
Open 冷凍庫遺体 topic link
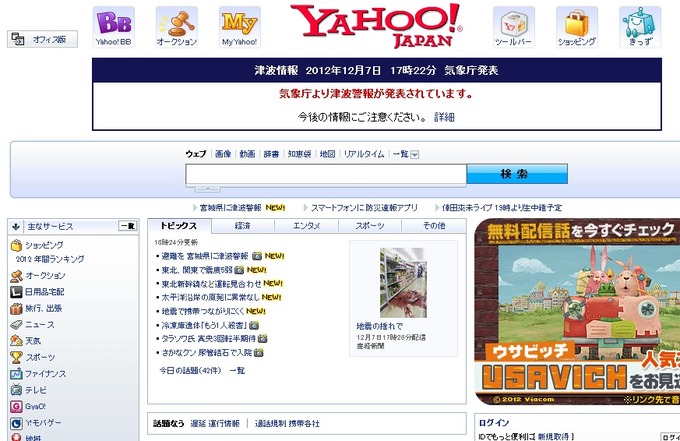tap(204, 325)
